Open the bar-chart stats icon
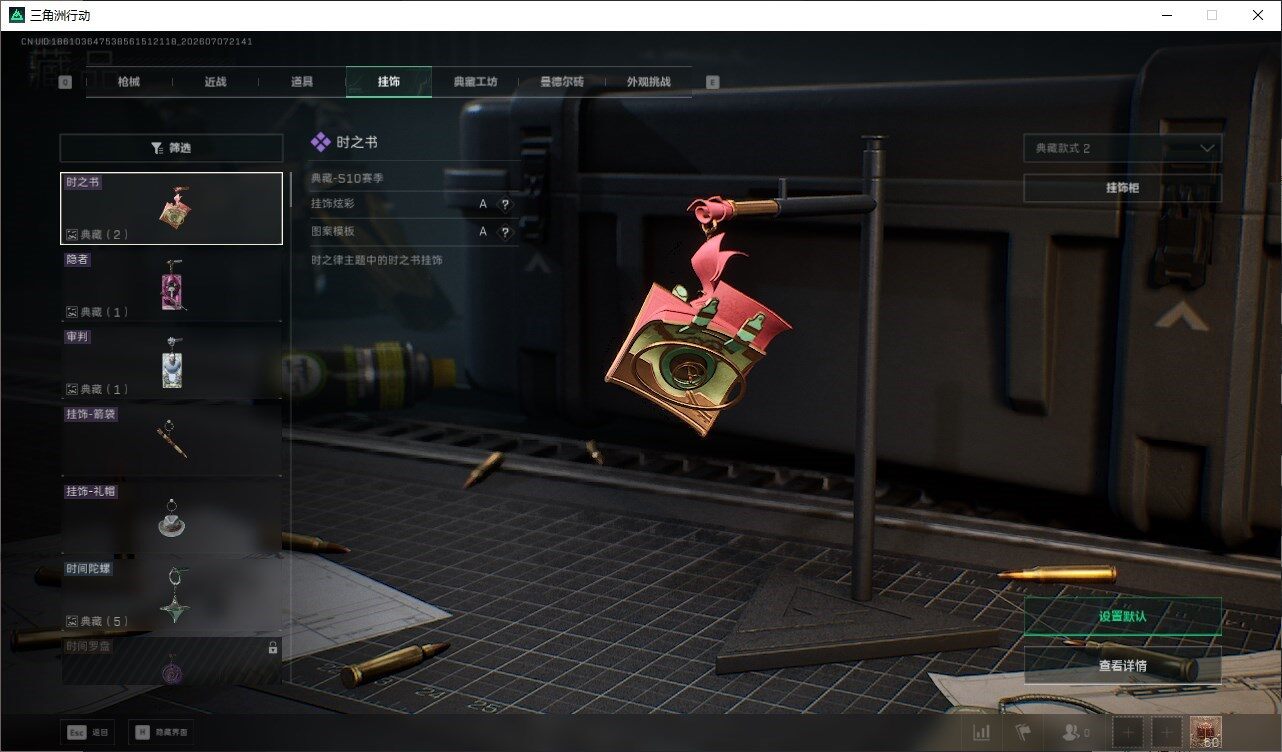Viewport: 1282px width, 752px height. coord(982,733)
